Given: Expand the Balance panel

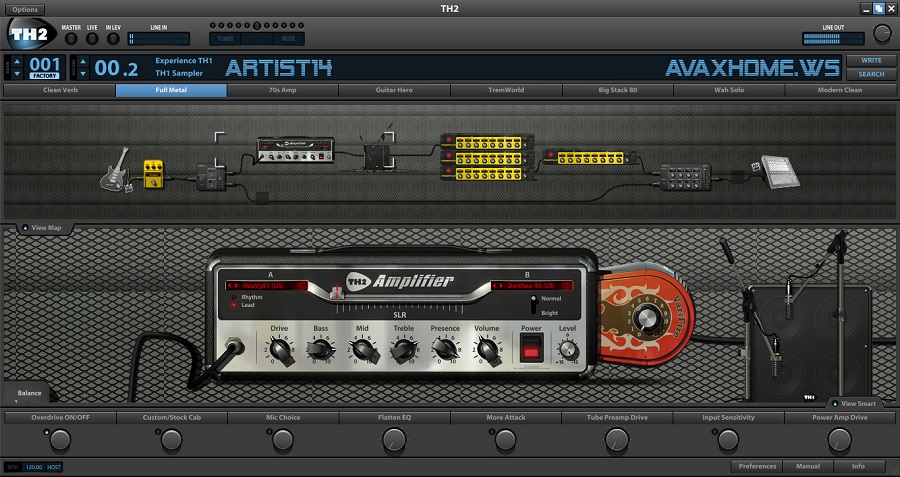Looking at the screenshot, I should coord(29,393).
